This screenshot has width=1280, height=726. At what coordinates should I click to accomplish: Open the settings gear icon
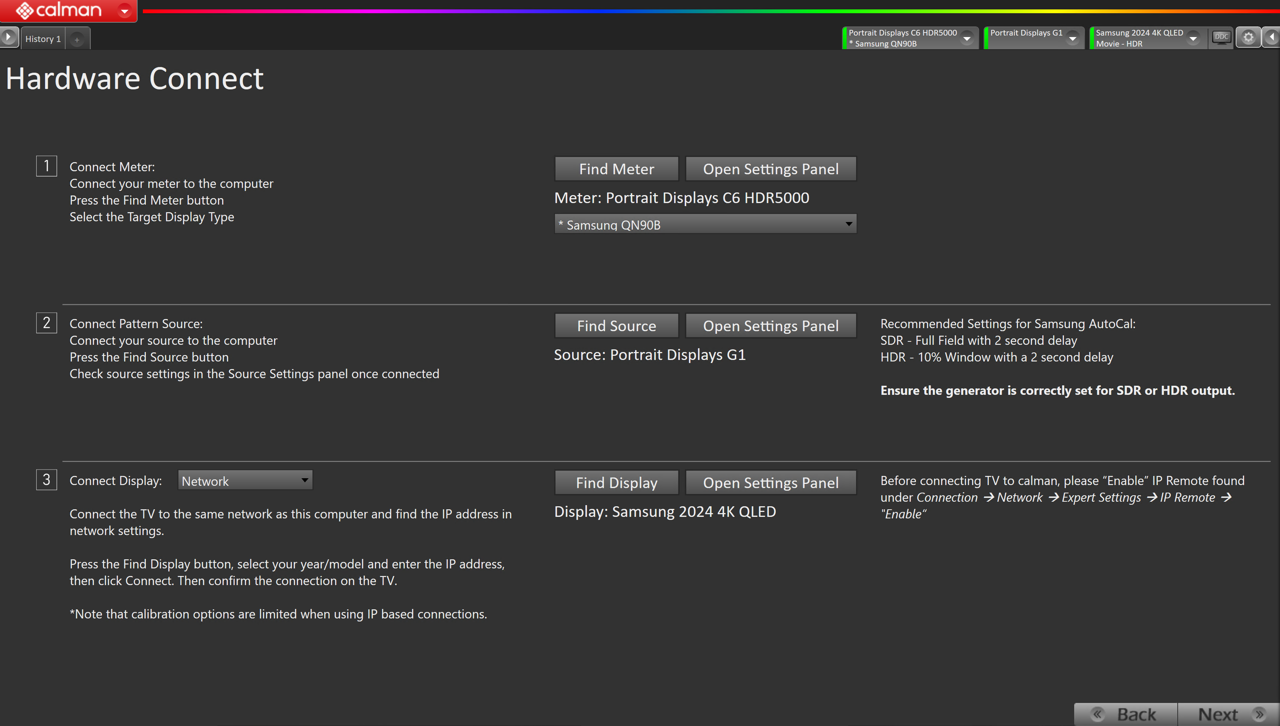[1248, 38]
